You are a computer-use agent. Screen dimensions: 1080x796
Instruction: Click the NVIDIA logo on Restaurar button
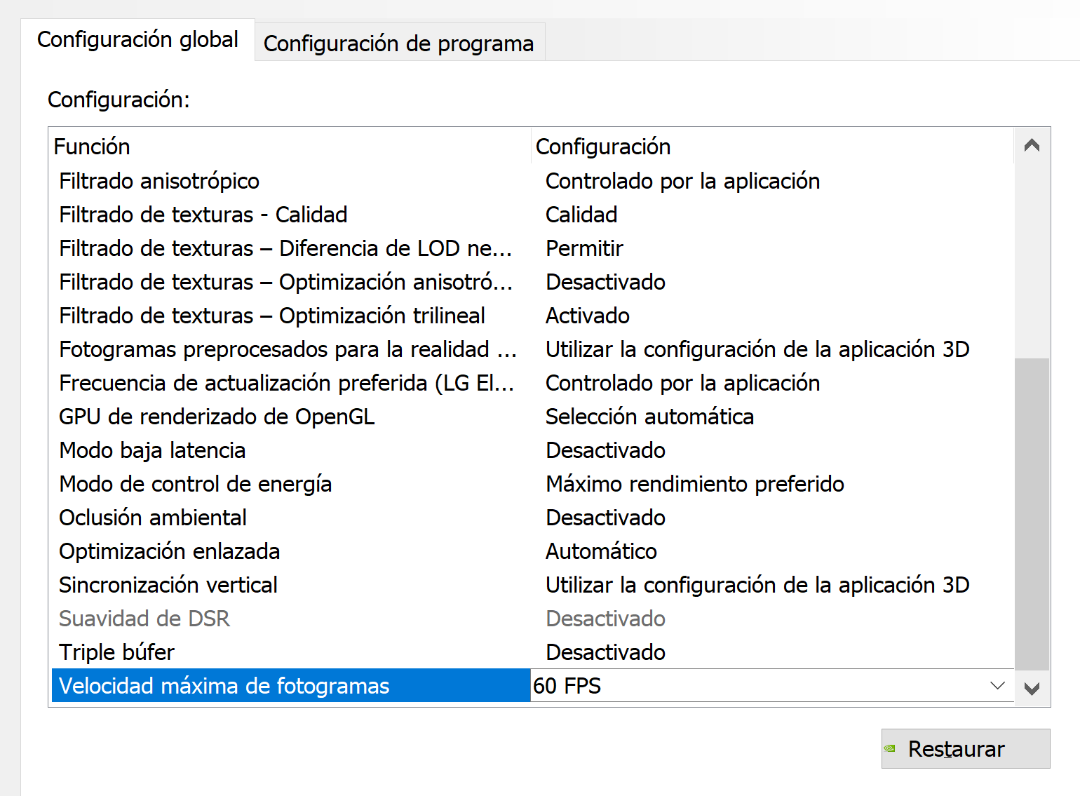click(x=889, y=748)
